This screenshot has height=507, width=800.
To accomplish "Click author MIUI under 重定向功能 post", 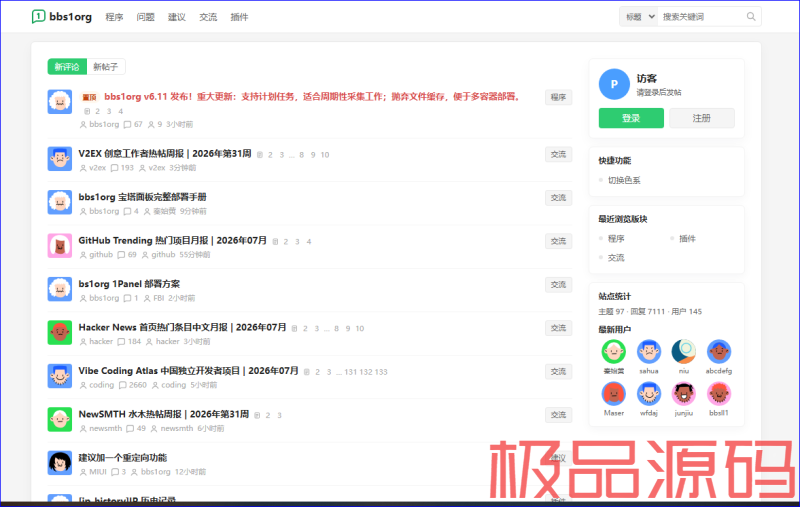I will pyautogui.click(x=97, y=472).
